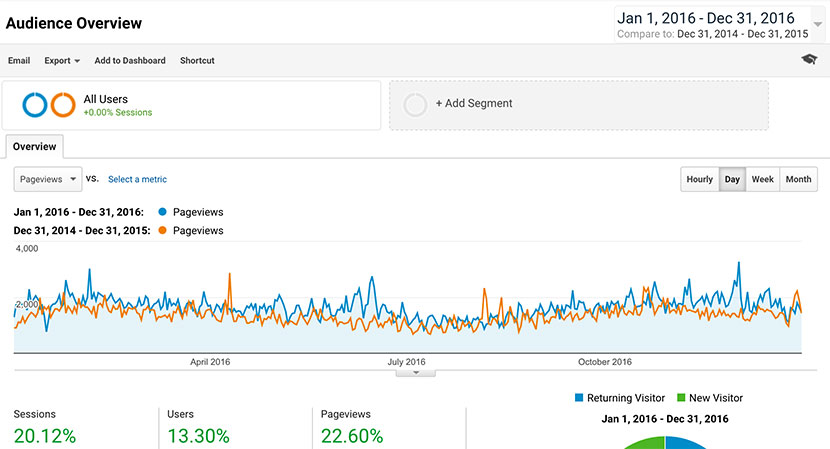
Task: Click the April 2016 axis label
Action: pyautogui.click(x=210, y=362)
